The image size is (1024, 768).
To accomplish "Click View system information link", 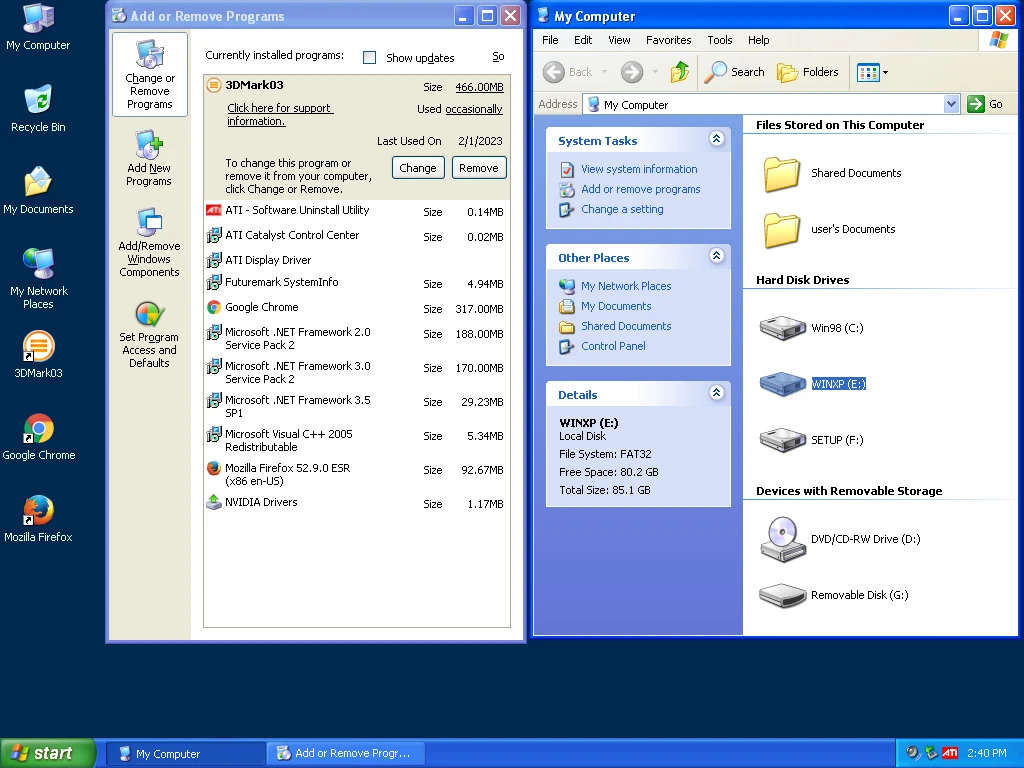I will 639,169.
